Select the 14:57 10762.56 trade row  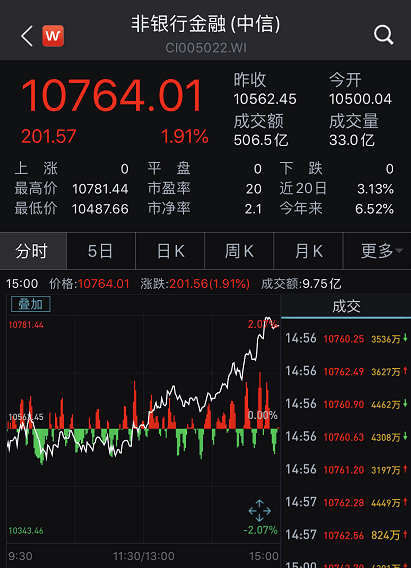tap(346, 535)
